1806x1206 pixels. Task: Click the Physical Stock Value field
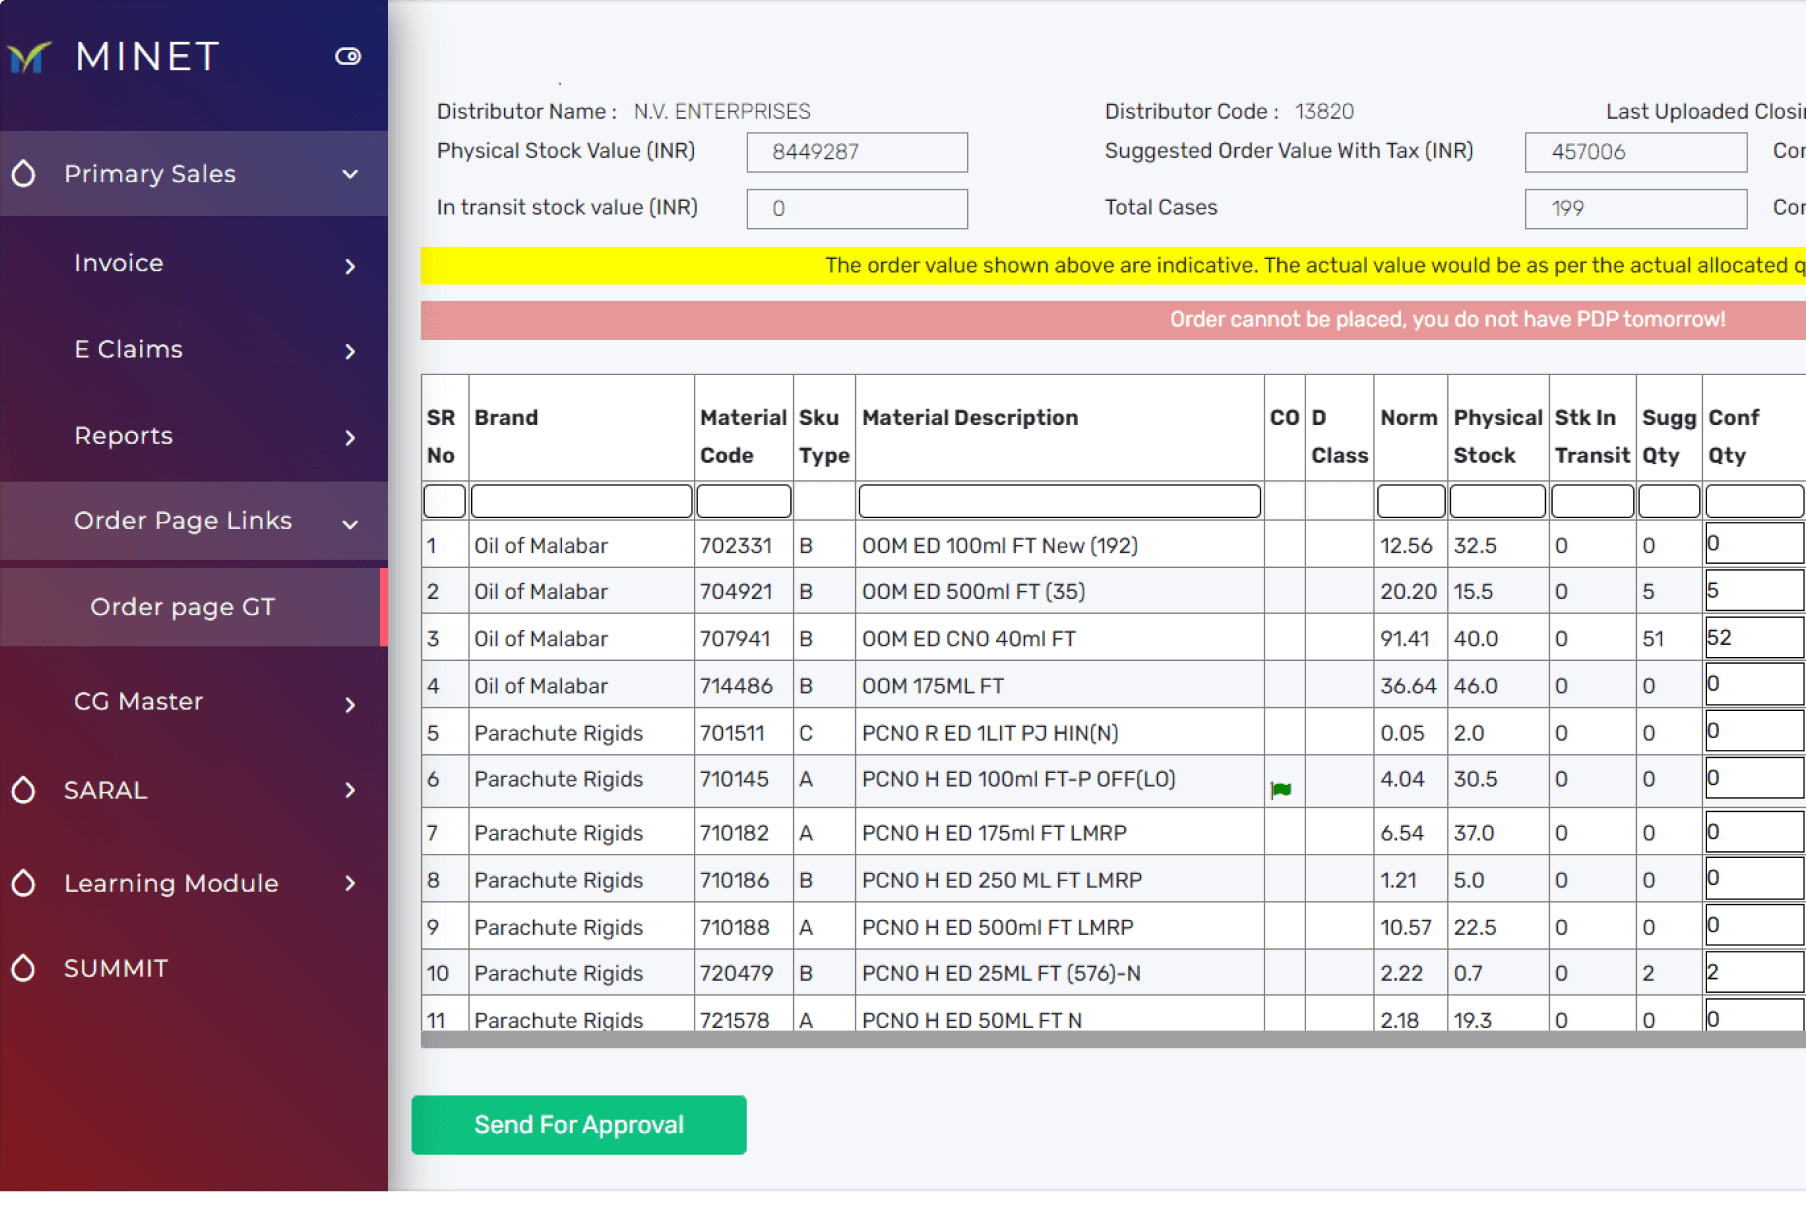[857, 152]
